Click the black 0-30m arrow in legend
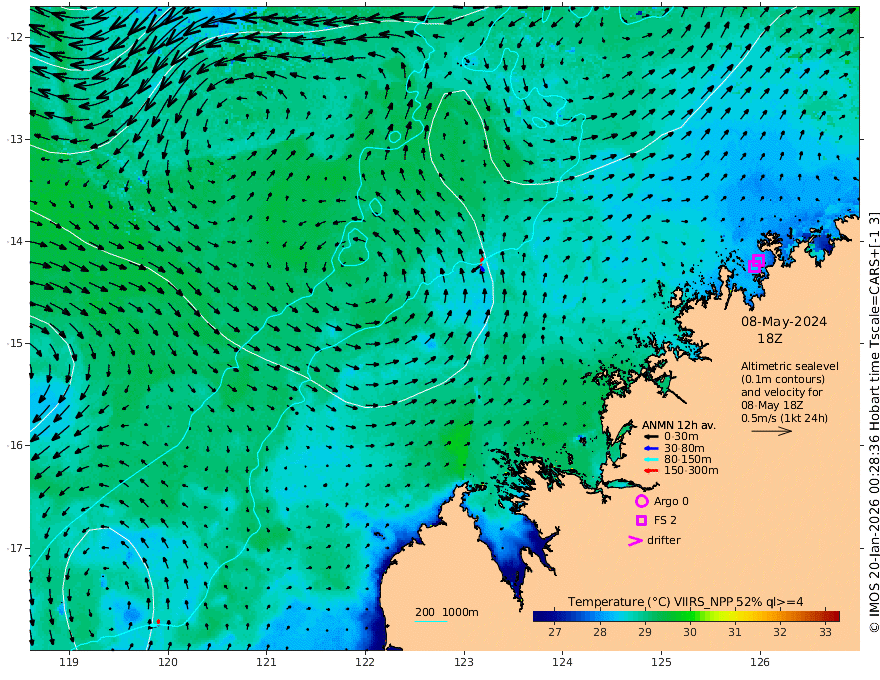880x680 pixels. 651,436
